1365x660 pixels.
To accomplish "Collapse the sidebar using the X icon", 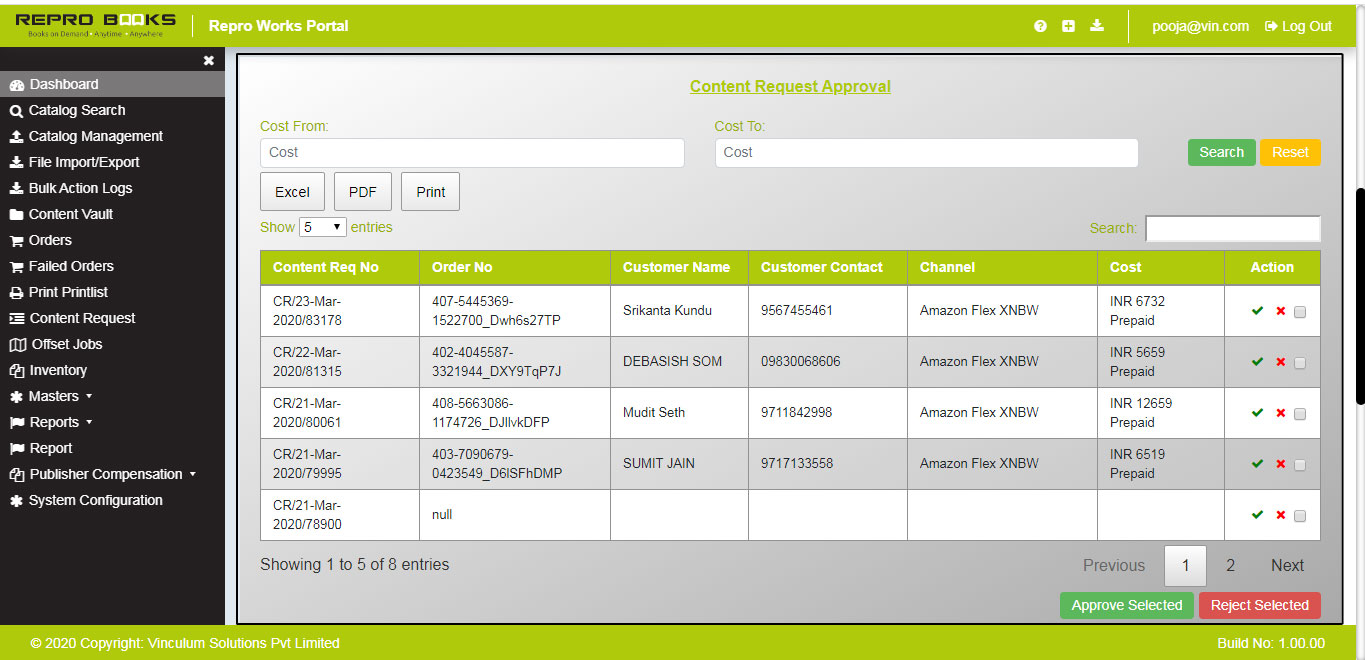I will coord(208,60).
